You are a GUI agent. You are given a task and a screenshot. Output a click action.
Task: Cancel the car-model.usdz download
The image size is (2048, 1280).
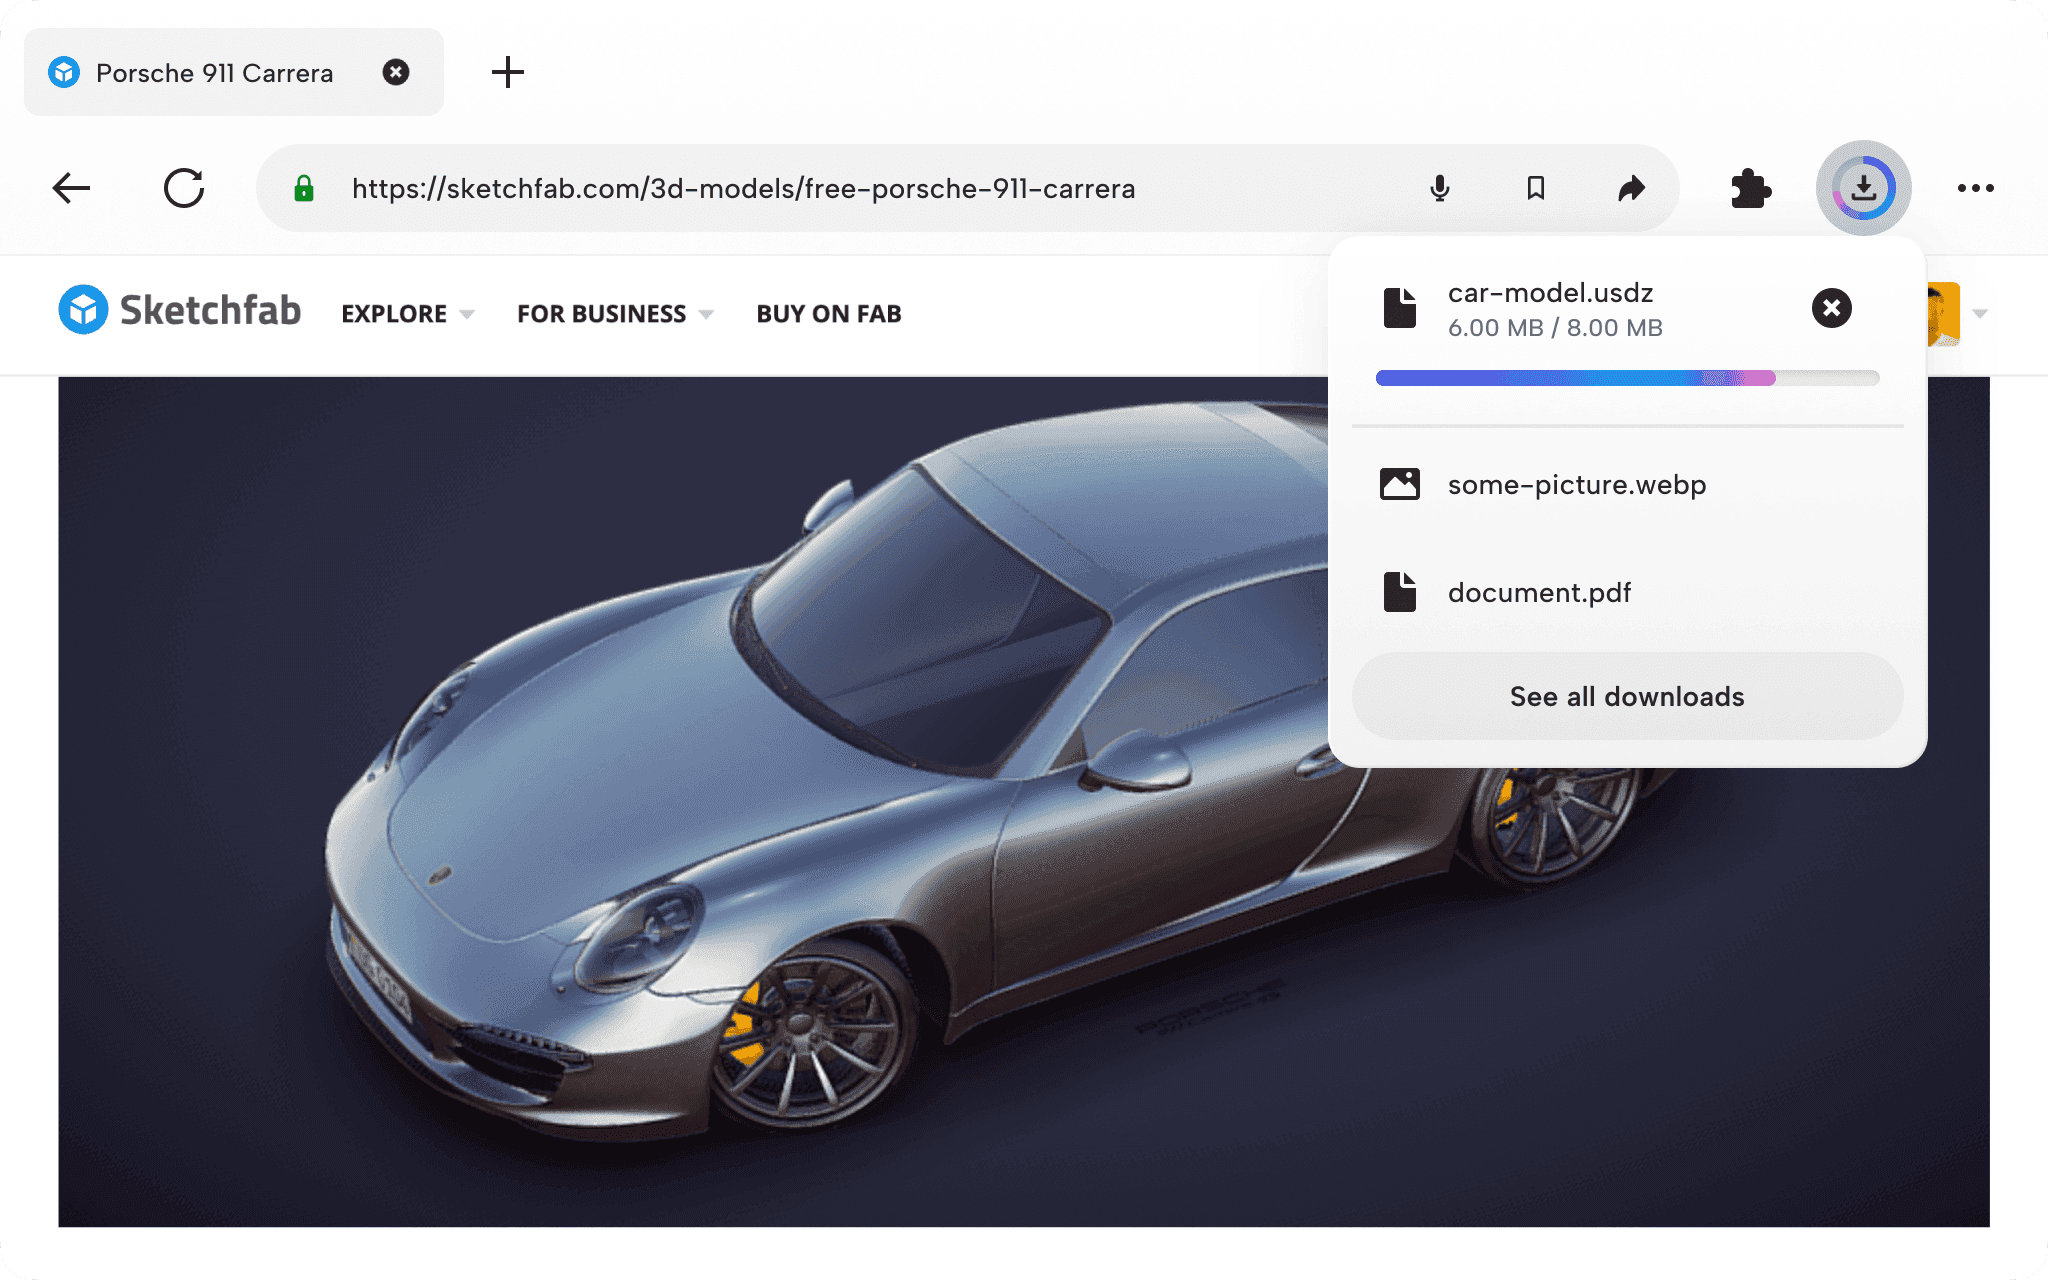coord(1831,308)
